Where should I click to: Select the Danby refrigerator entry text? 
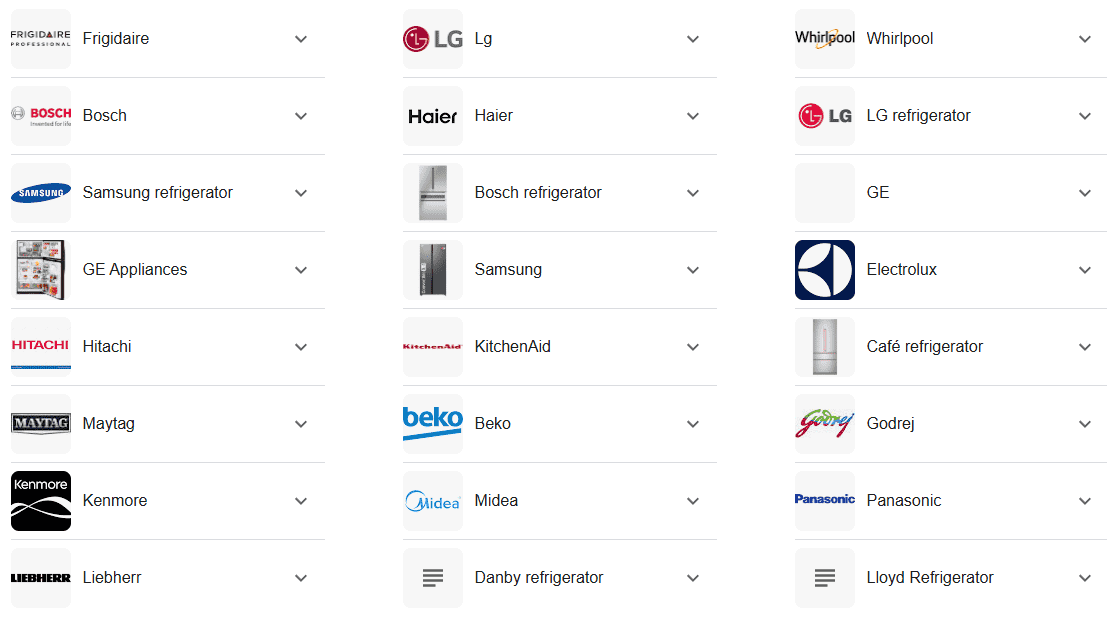[539, 577]
